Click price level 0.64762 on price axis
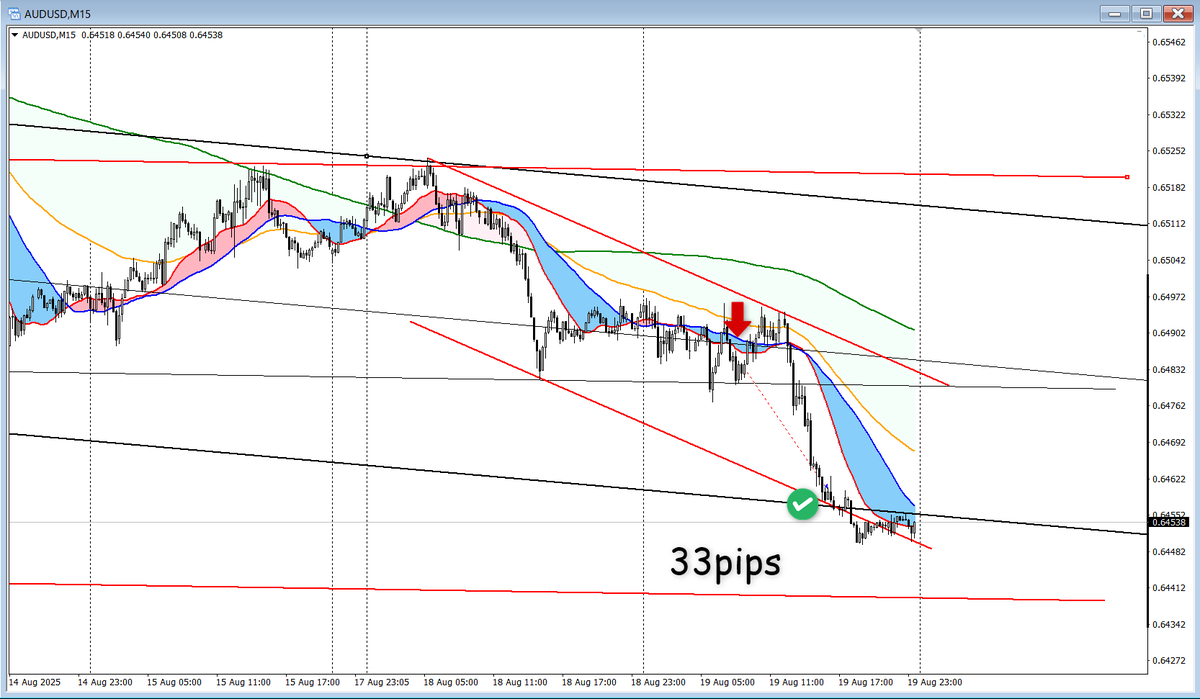This screenshot has height=699, width=1200. point(1168,406)
